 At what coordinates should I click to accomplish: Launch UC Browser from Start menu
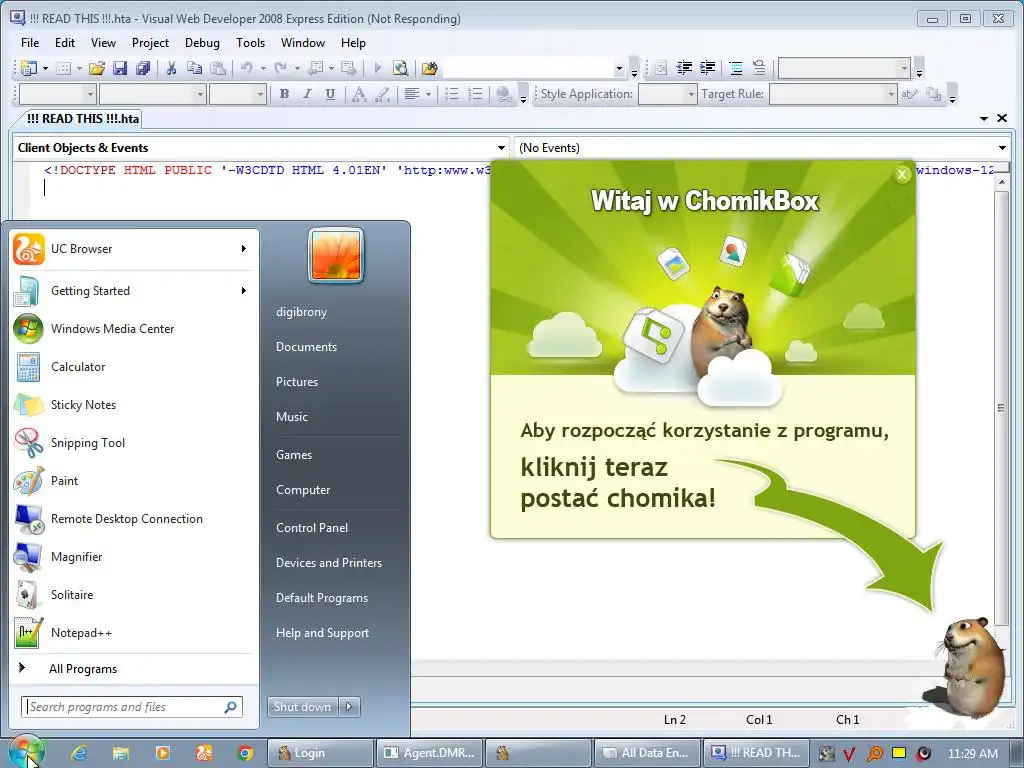[135, 249]
